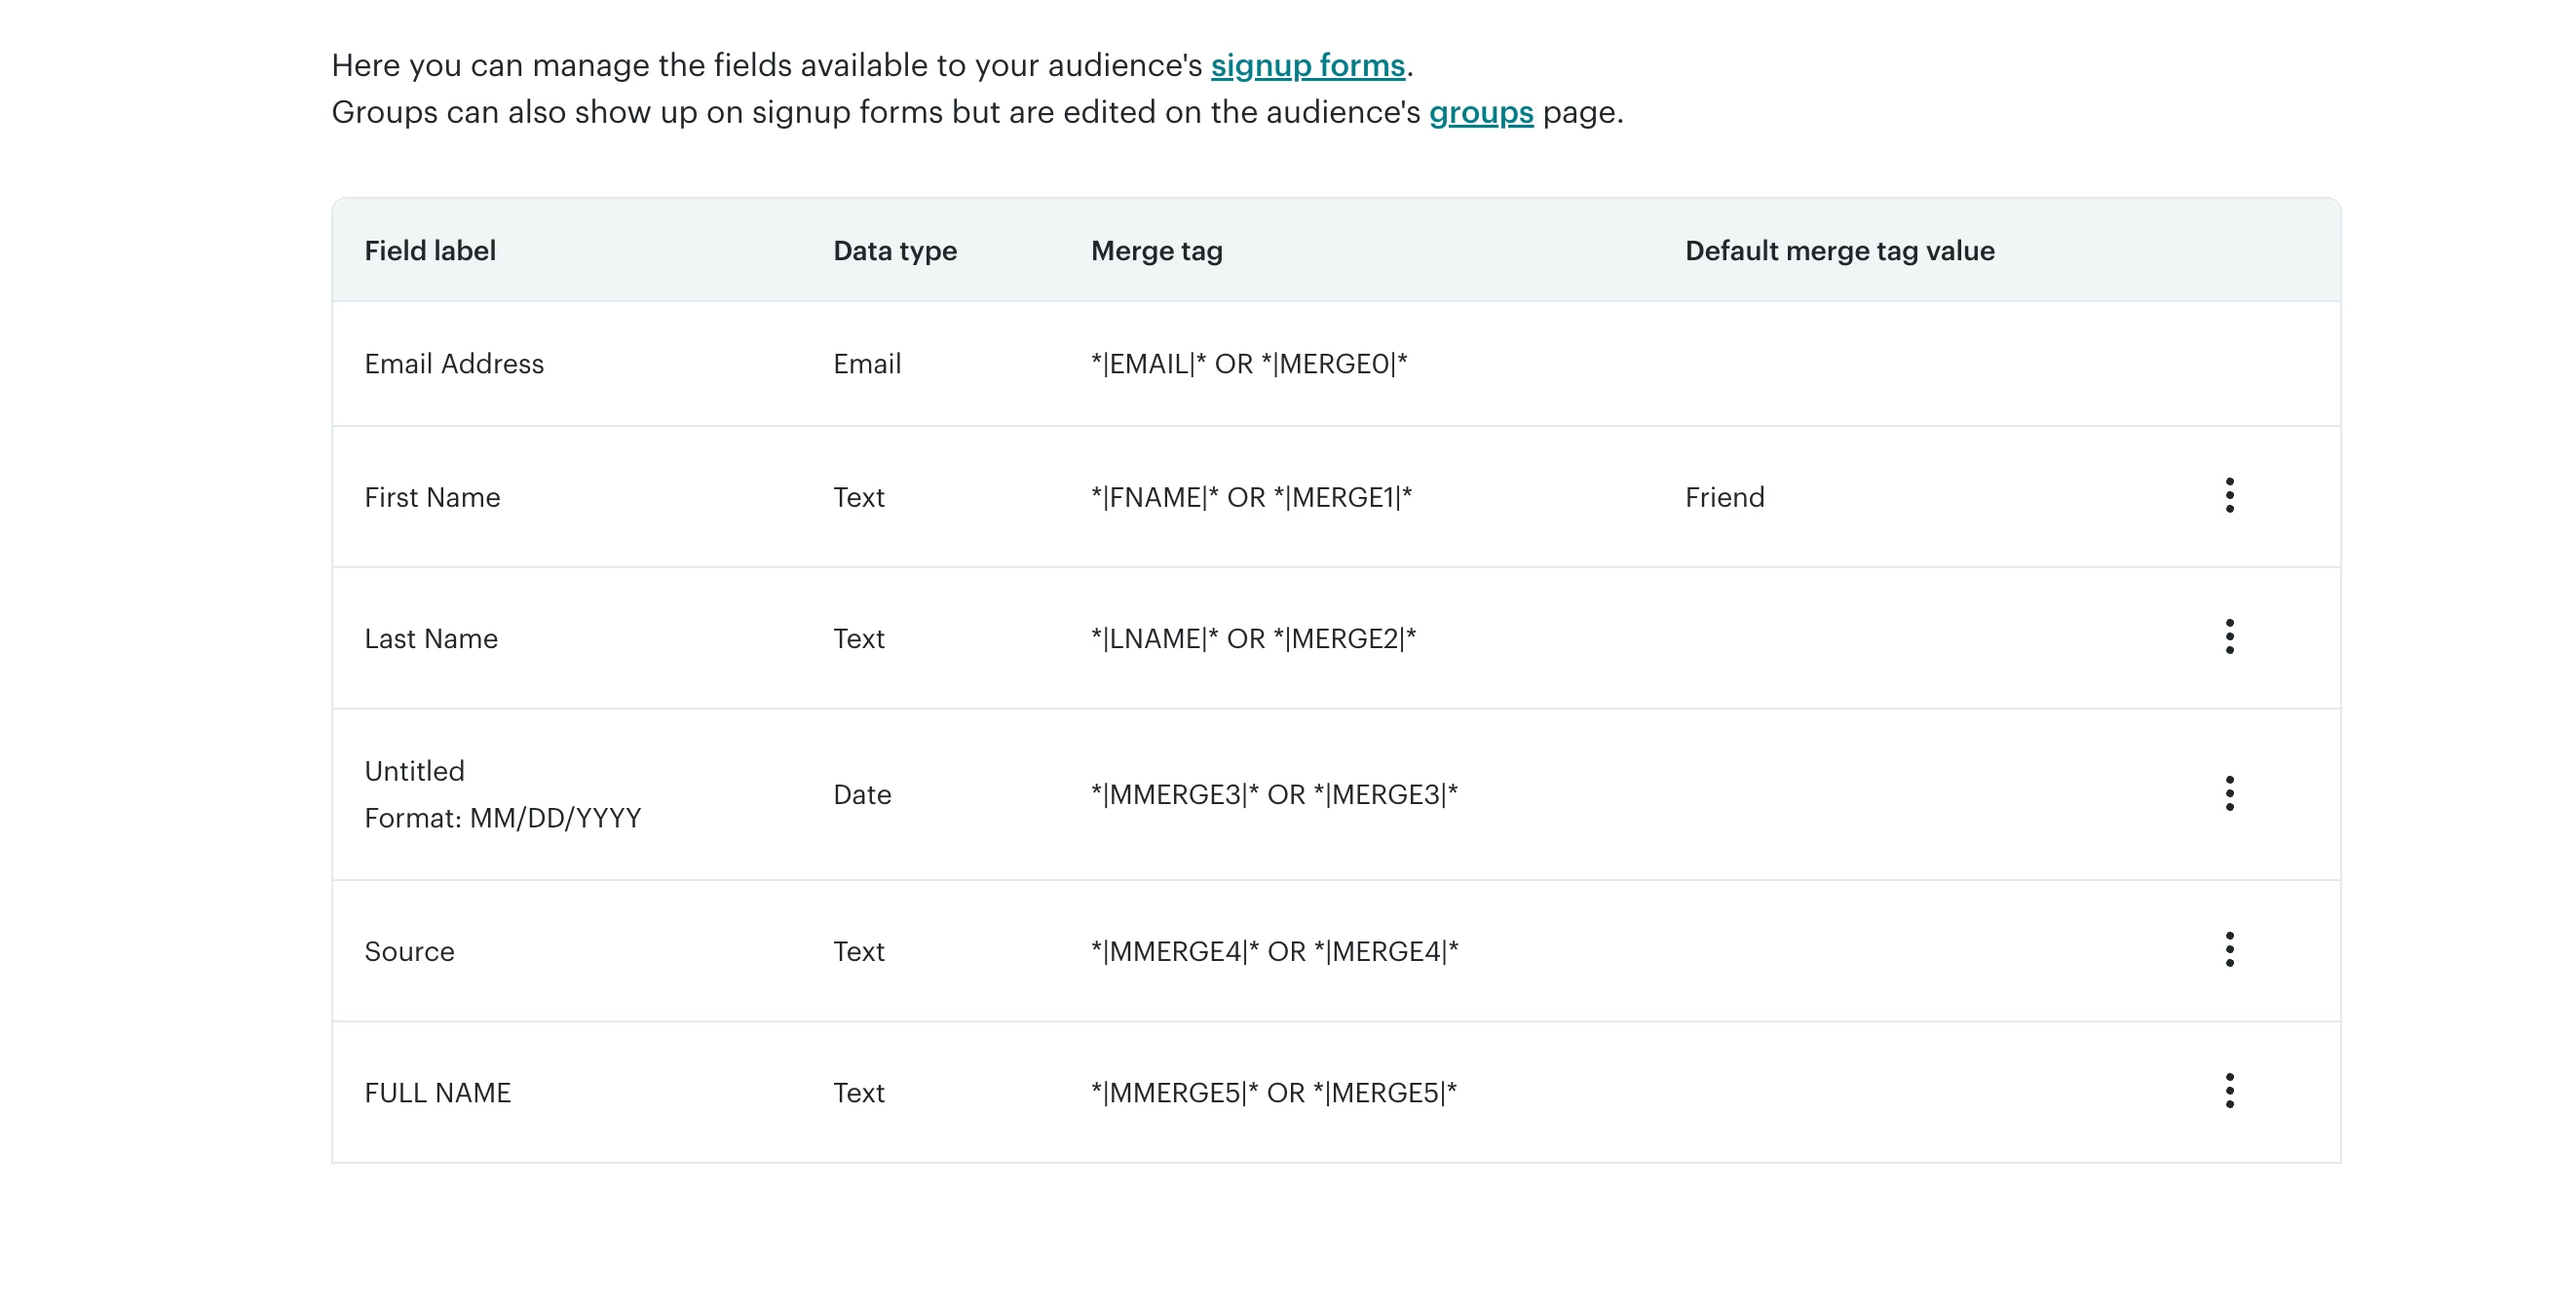
Task: Click the Merge tag column header
Action: tap(1156, 251)
